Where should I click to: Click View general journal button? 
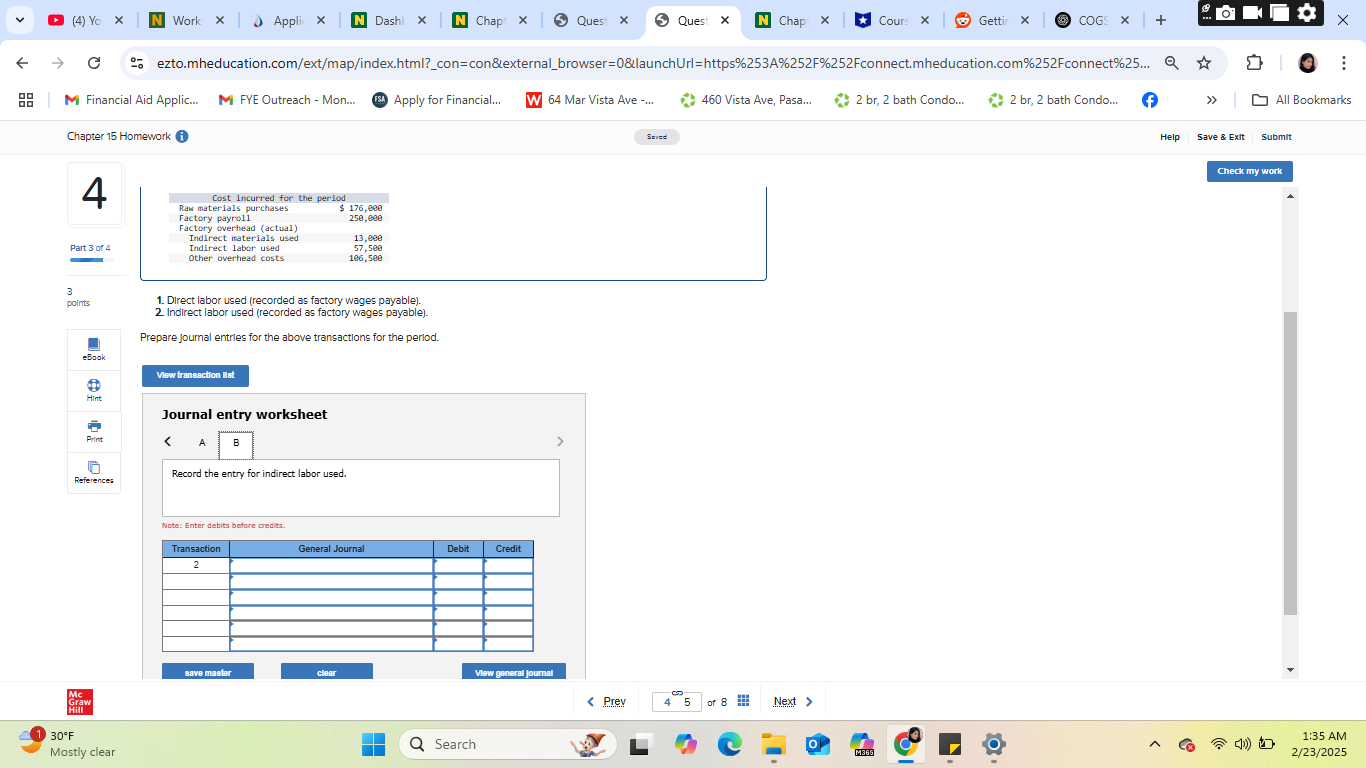tap(514, 672)
